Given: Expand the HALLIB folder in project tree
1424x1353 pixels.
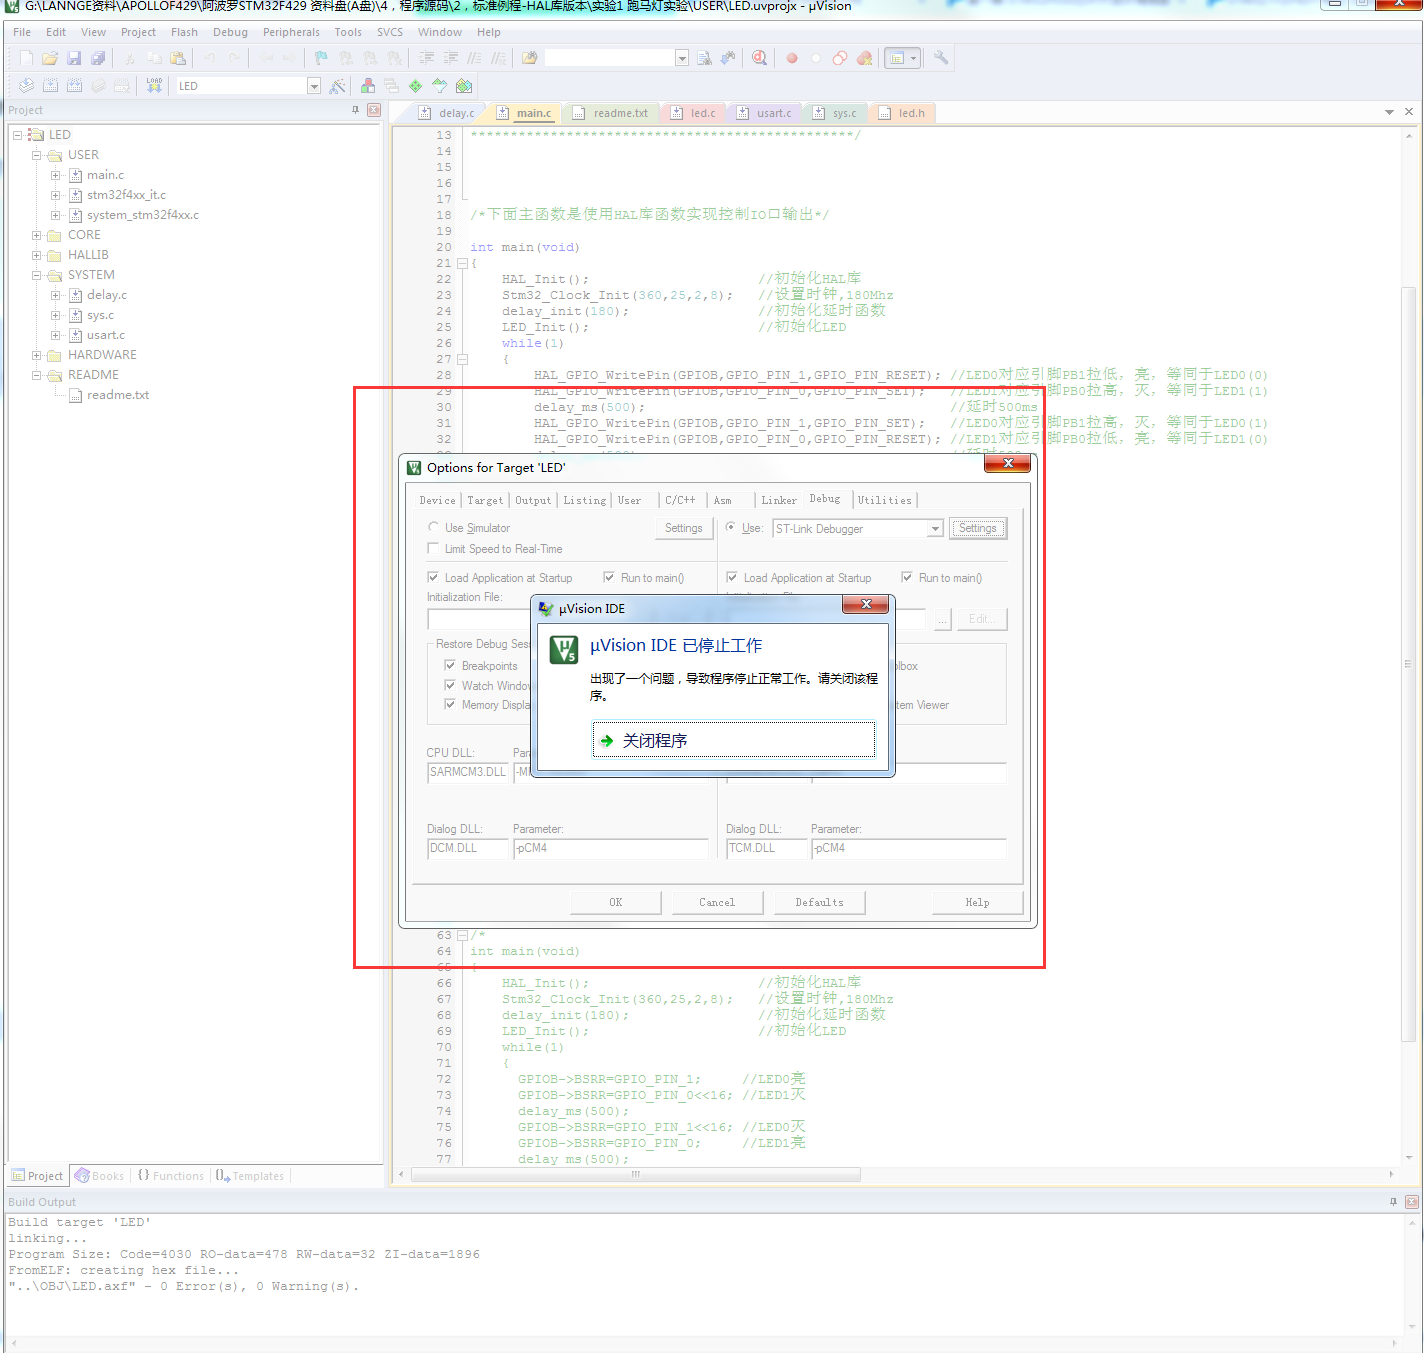Looking at the screenshot, I should pyautogui.click(x=37, y=255).
